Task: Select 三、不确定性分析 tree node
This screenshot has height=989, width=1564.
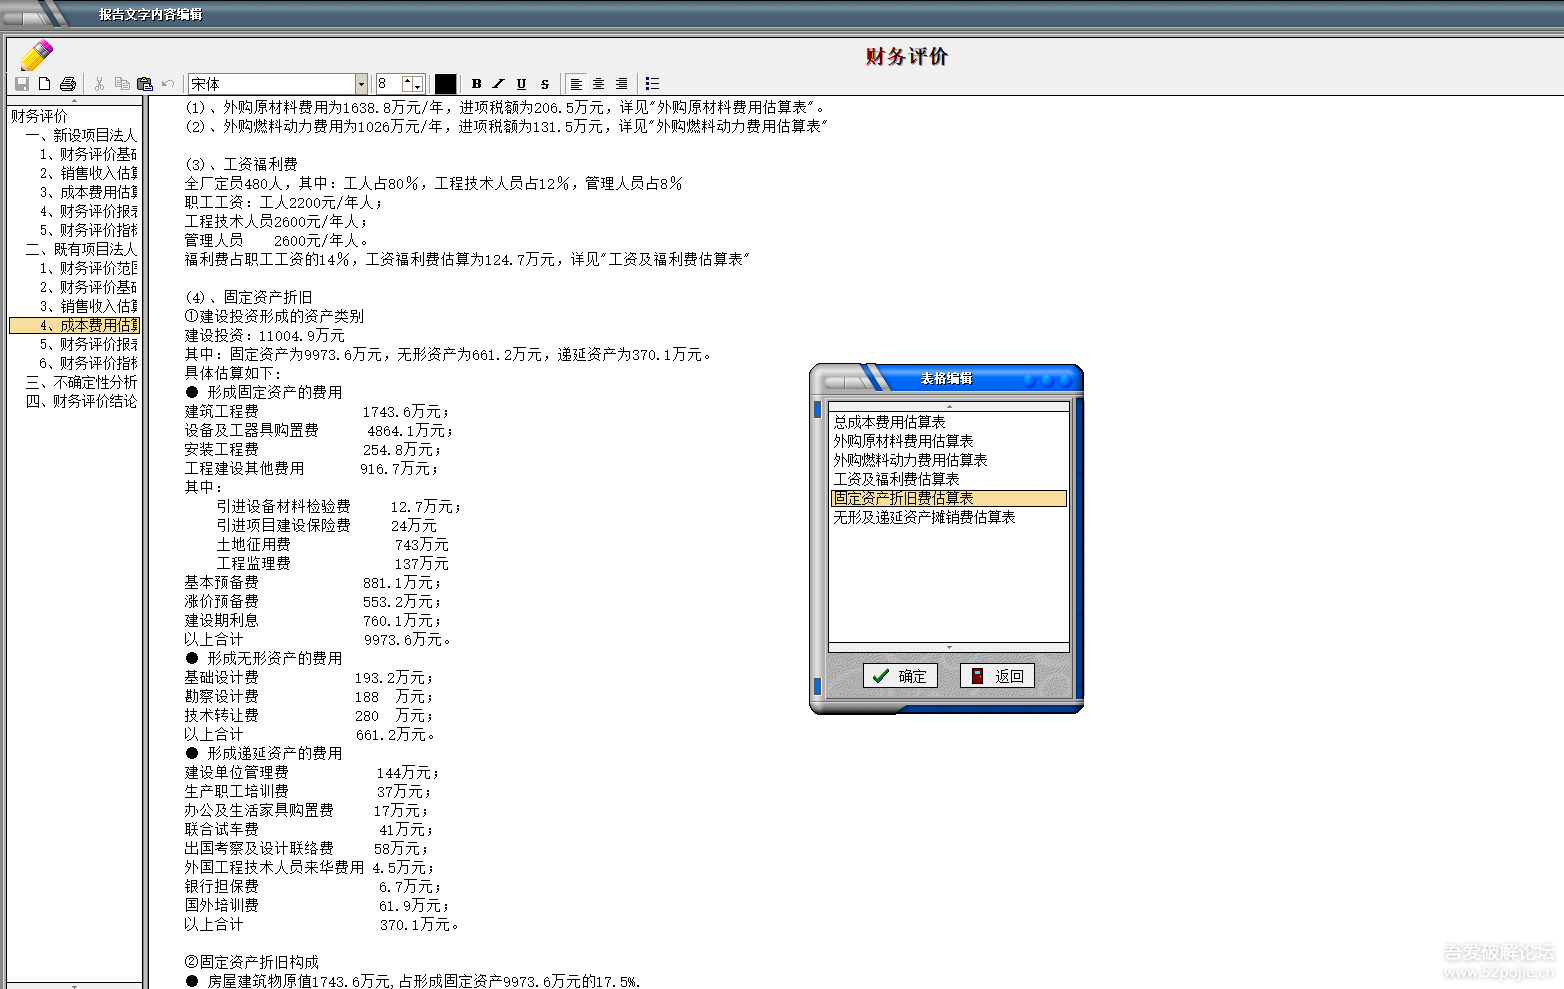Action: (81, 382)
